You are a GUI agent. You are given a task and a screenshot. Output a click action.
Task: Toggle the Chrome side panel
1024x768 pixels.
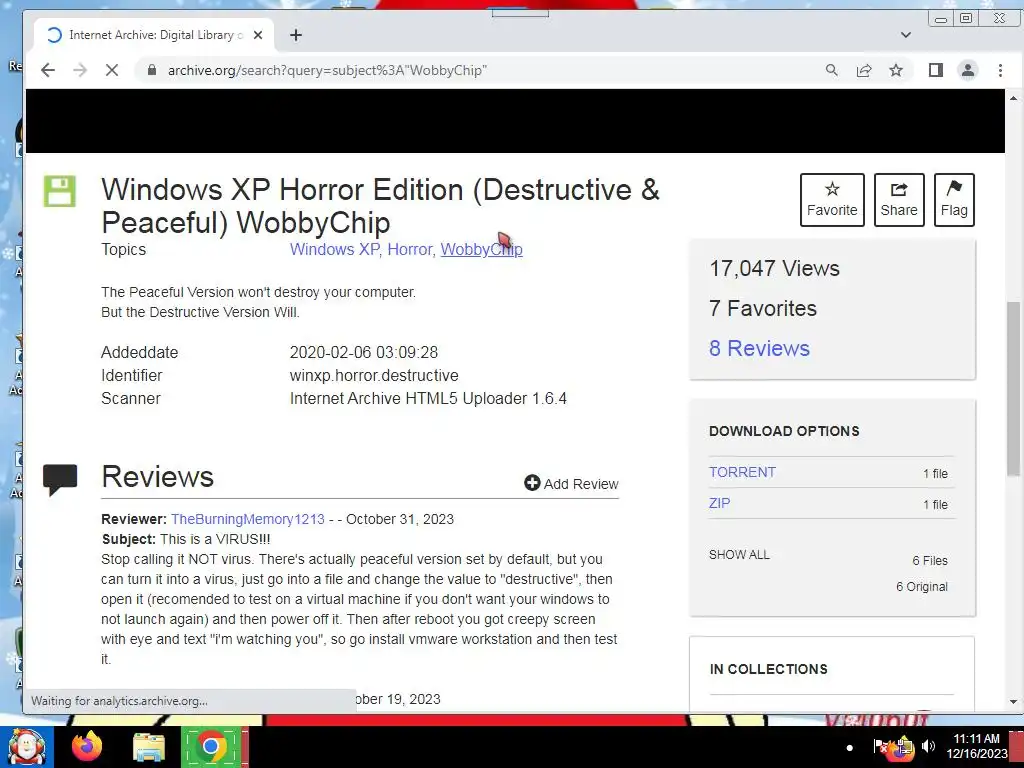coord(935,70)
